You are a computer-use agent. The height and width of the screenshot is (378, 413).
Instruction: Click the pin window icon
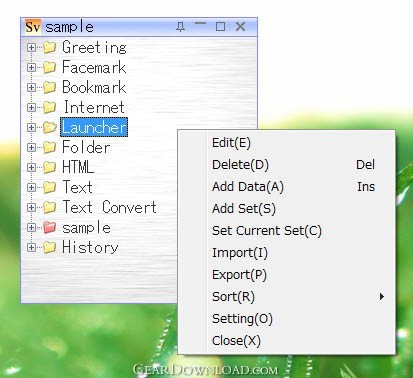[180, 27]
